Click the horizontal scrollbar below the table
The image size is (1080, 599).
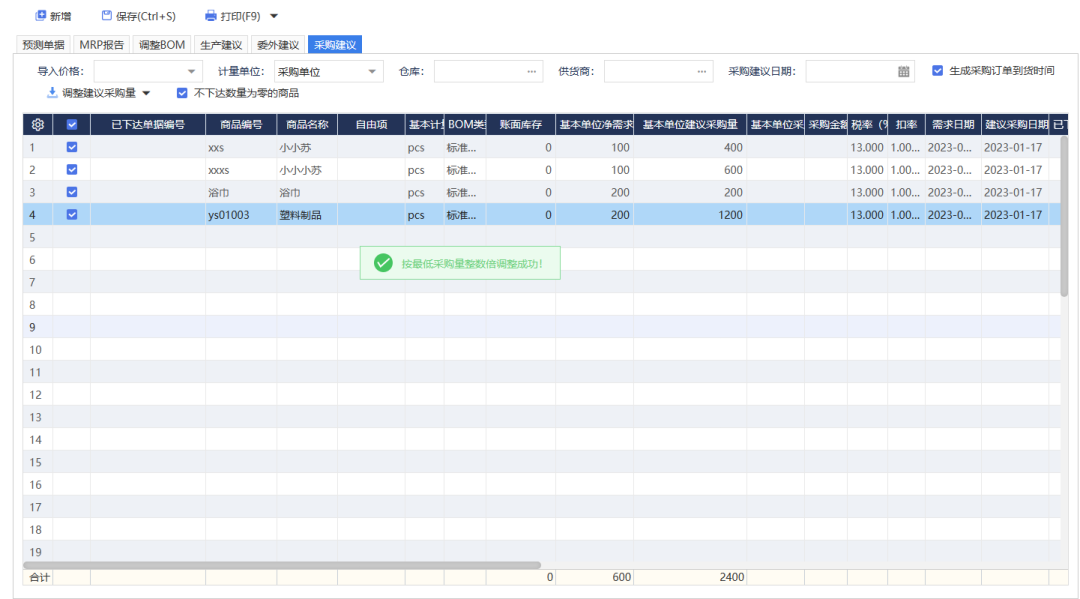tap(280, 565)
